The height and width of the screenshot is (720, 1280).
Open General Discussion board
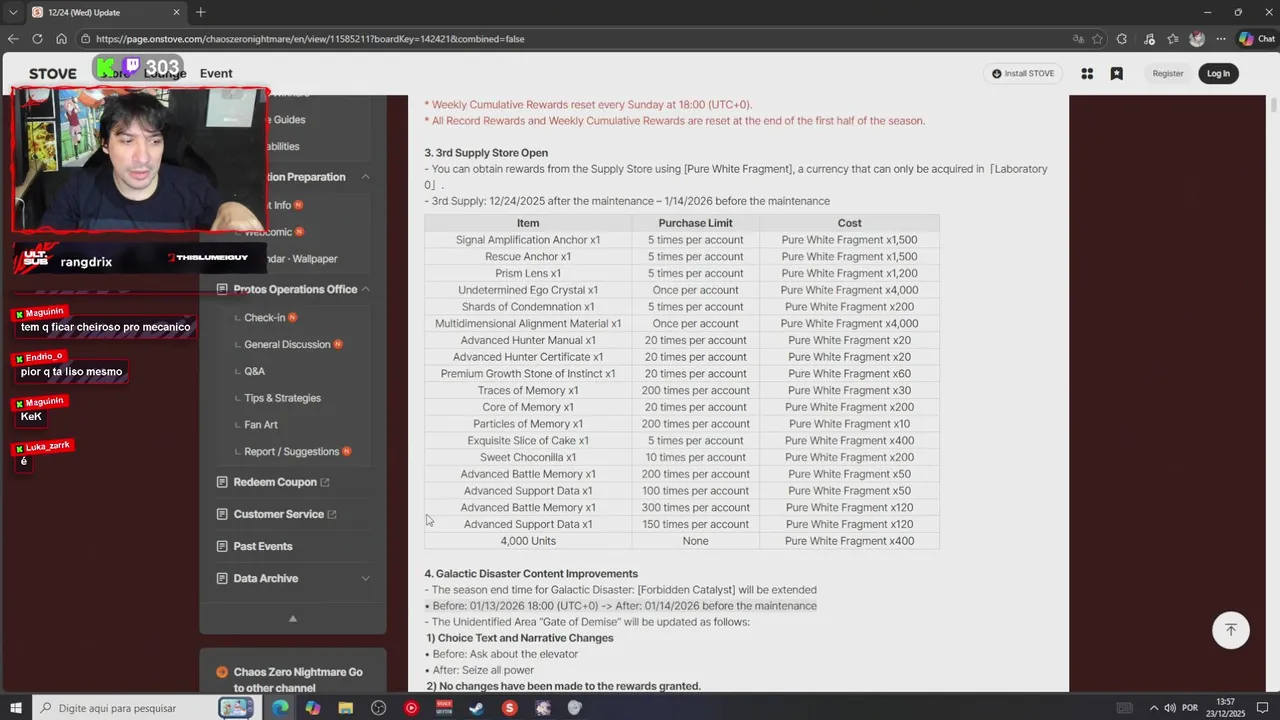point(287,344)
